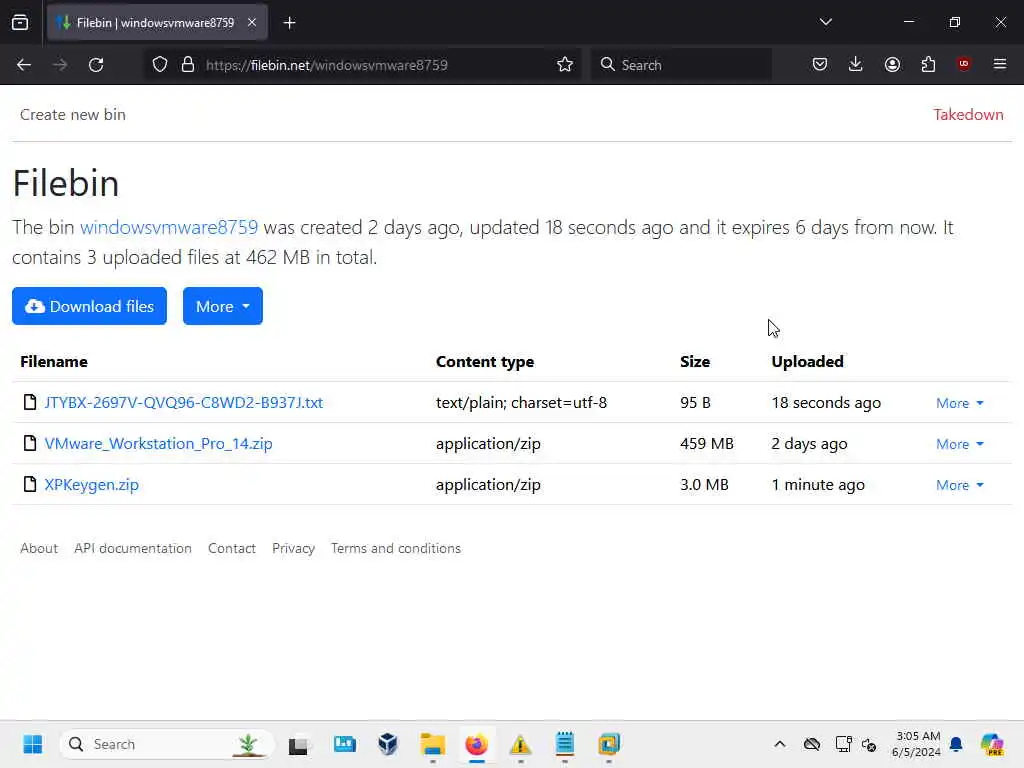Click the '18 seconds ago' uploaded cell
Screen dimensions: 1024x768
click(x=826, y=402)
